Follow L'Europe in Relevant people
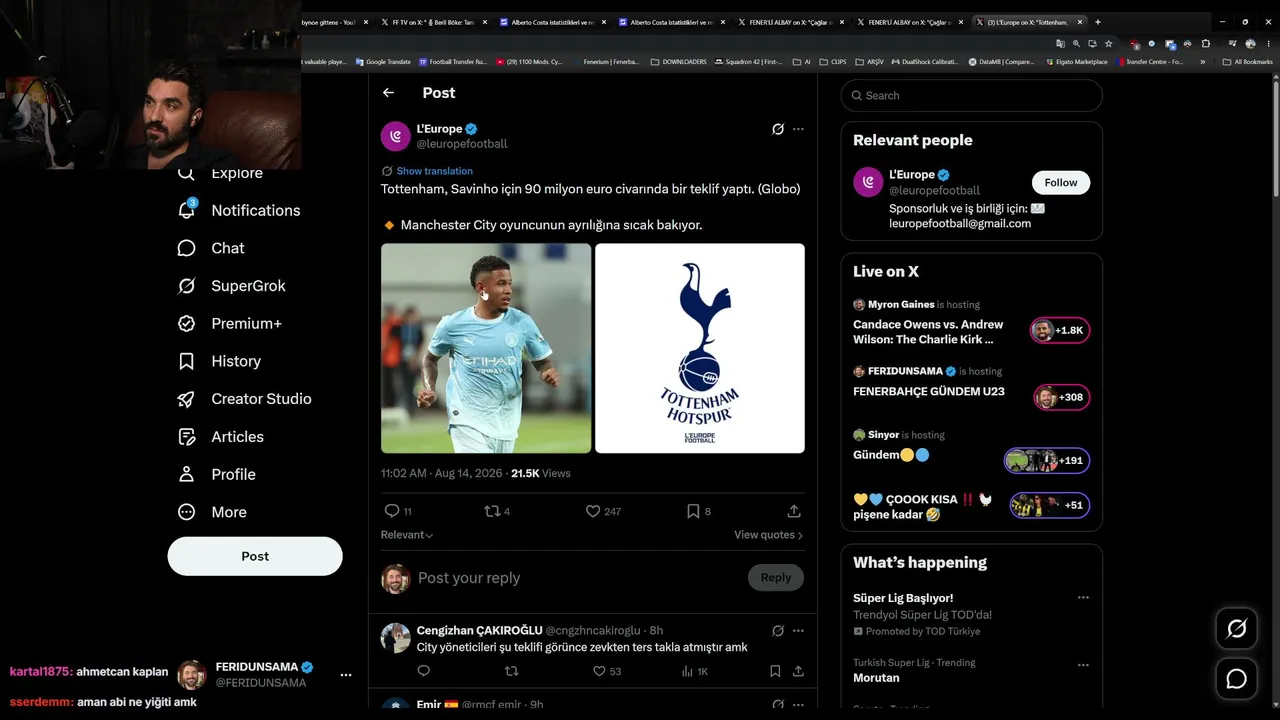This screenshot has height=720, width=1280. pos(1061,183)
